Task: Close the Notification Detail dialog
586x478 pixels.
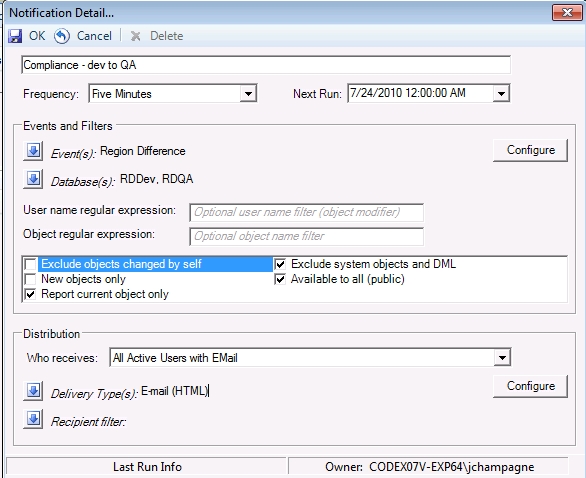Action: (x=567, y=13)
